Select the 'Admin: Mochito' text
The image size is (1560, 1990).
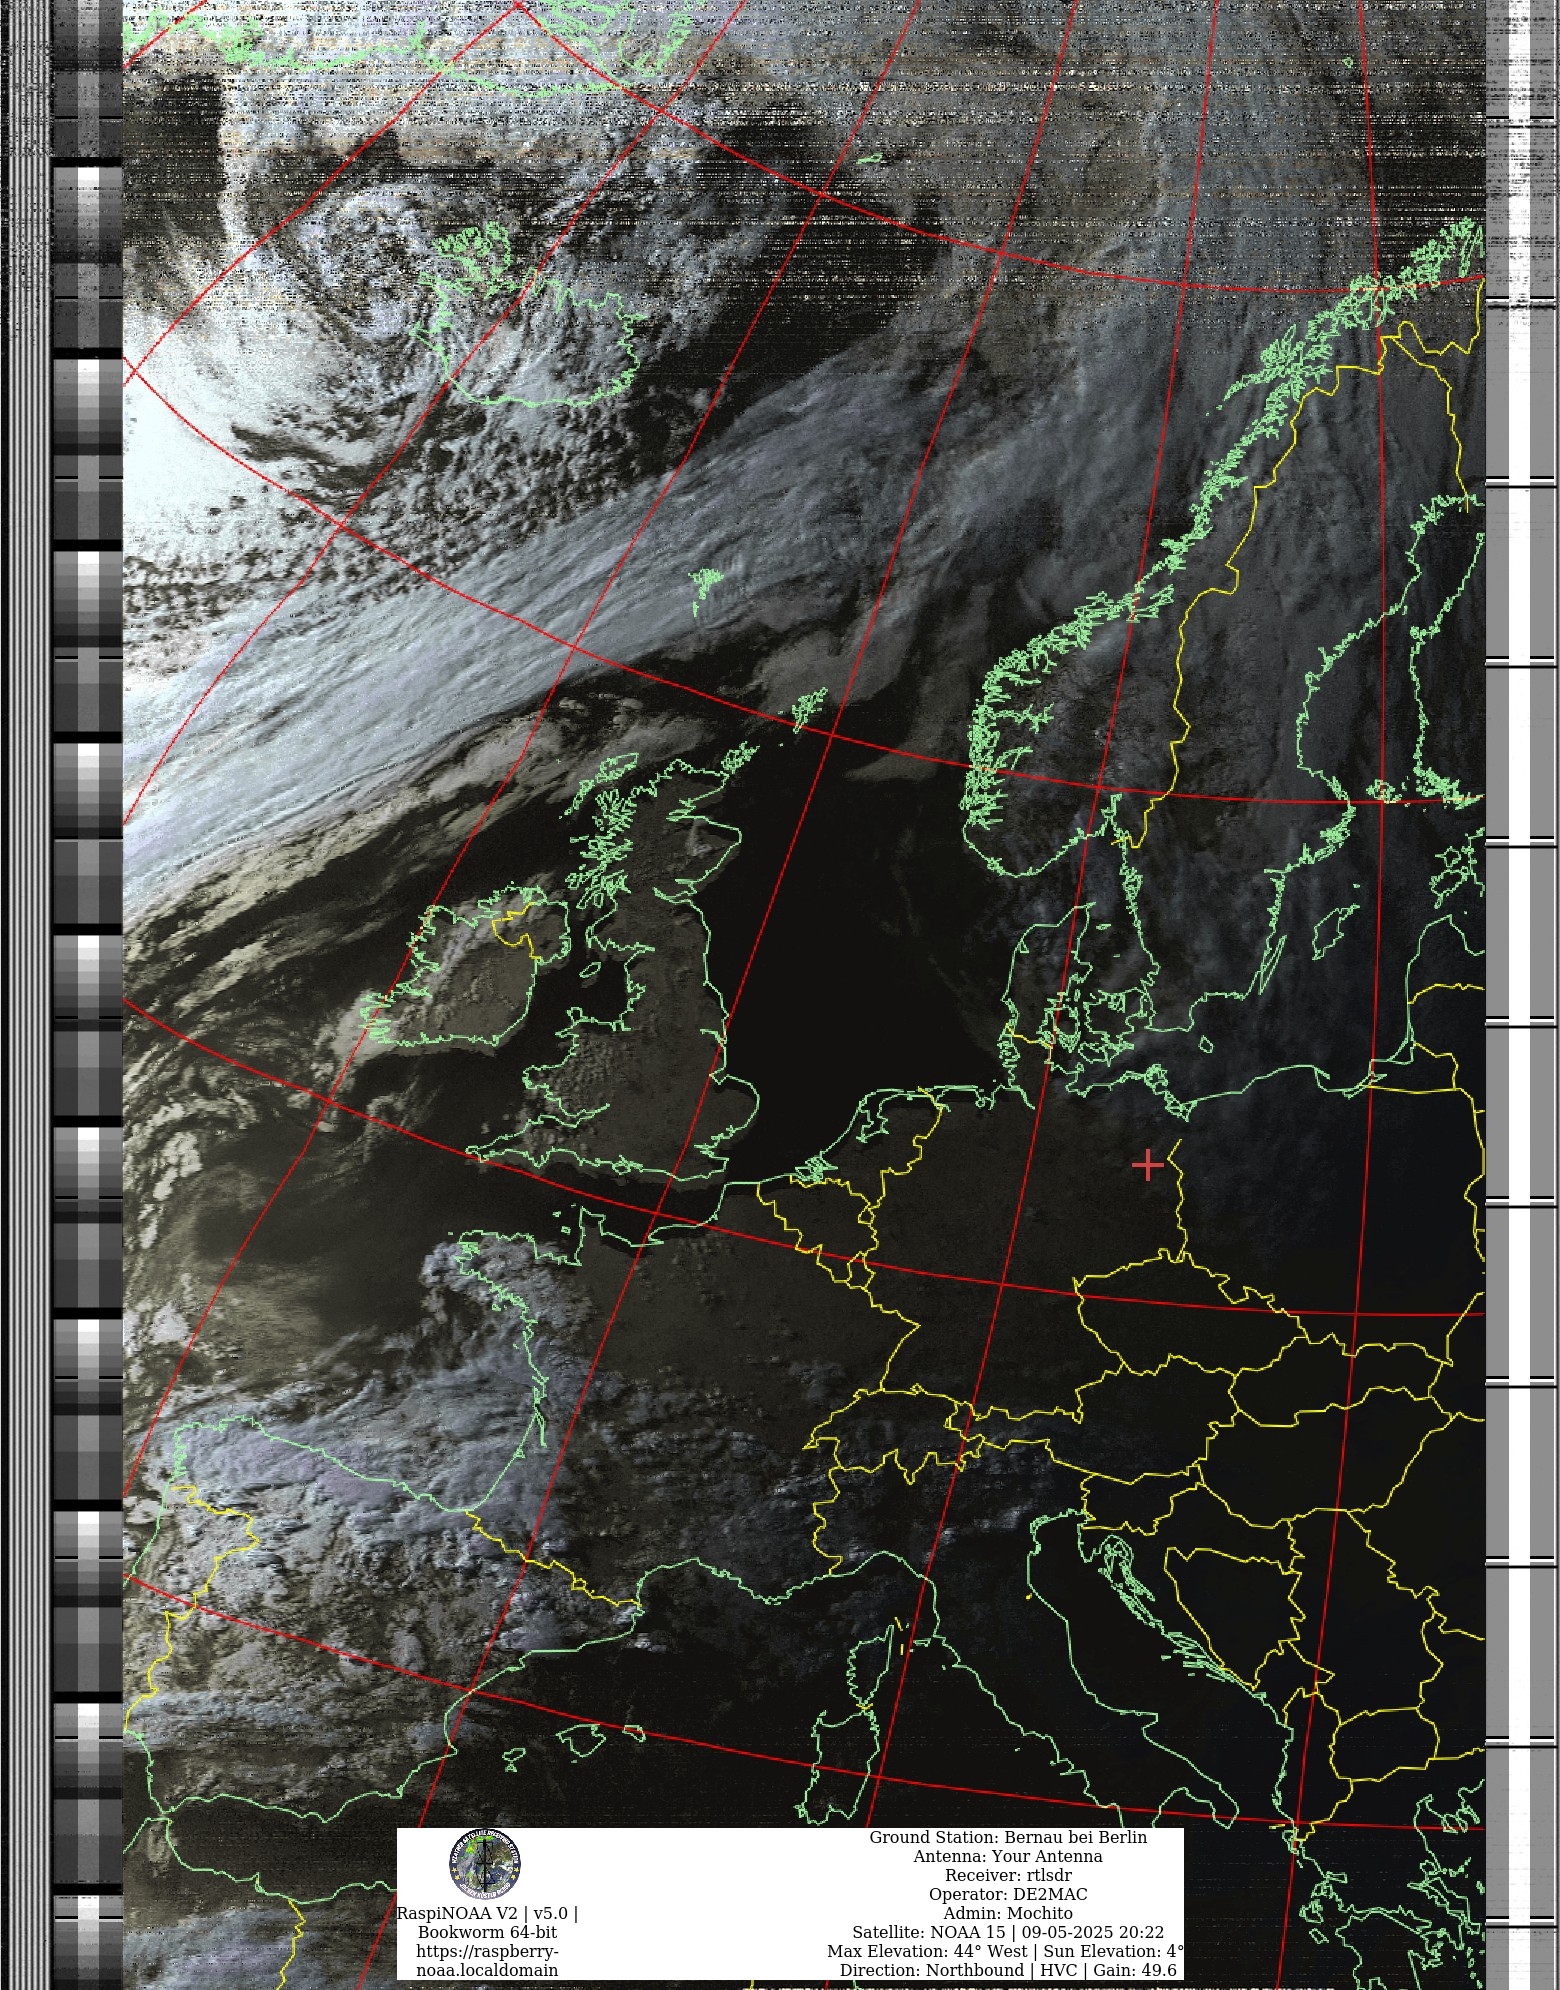click(1008, 1913)
